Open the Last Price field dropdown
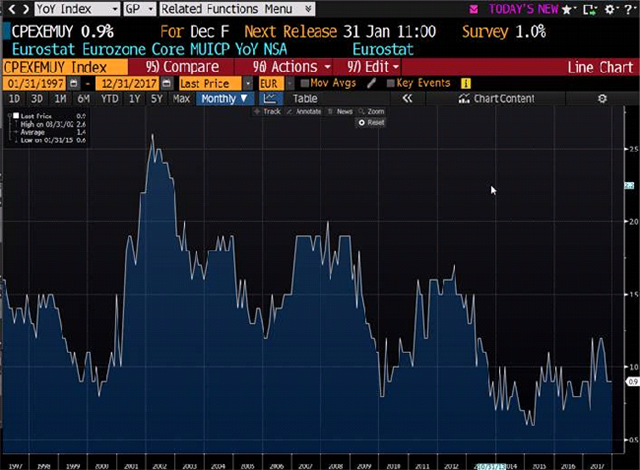Viewport: 640px width, 470px height. (x=213, y=82)
